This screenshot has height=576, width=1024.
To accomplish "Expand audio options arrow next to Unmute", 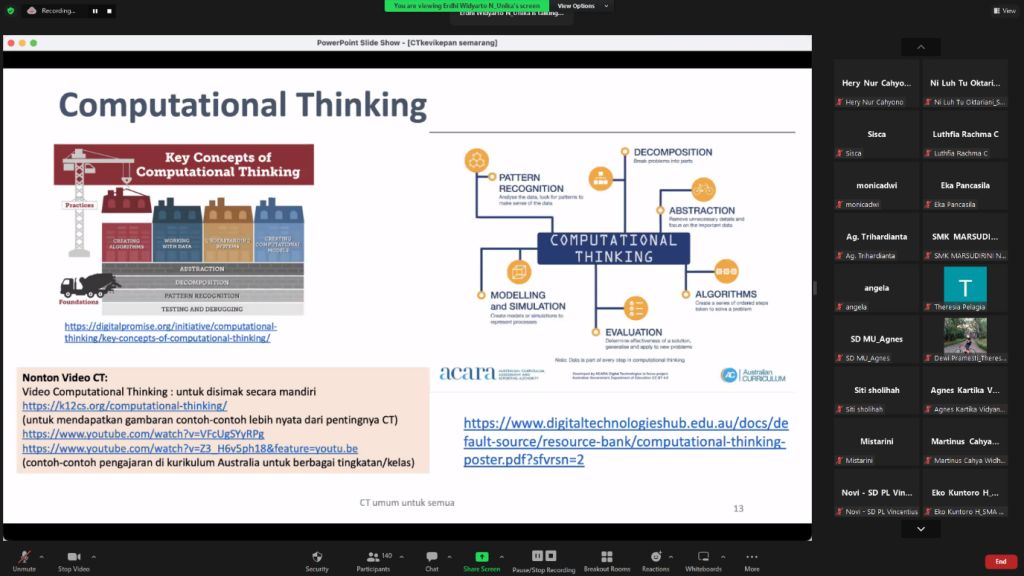I will (45, 556).
